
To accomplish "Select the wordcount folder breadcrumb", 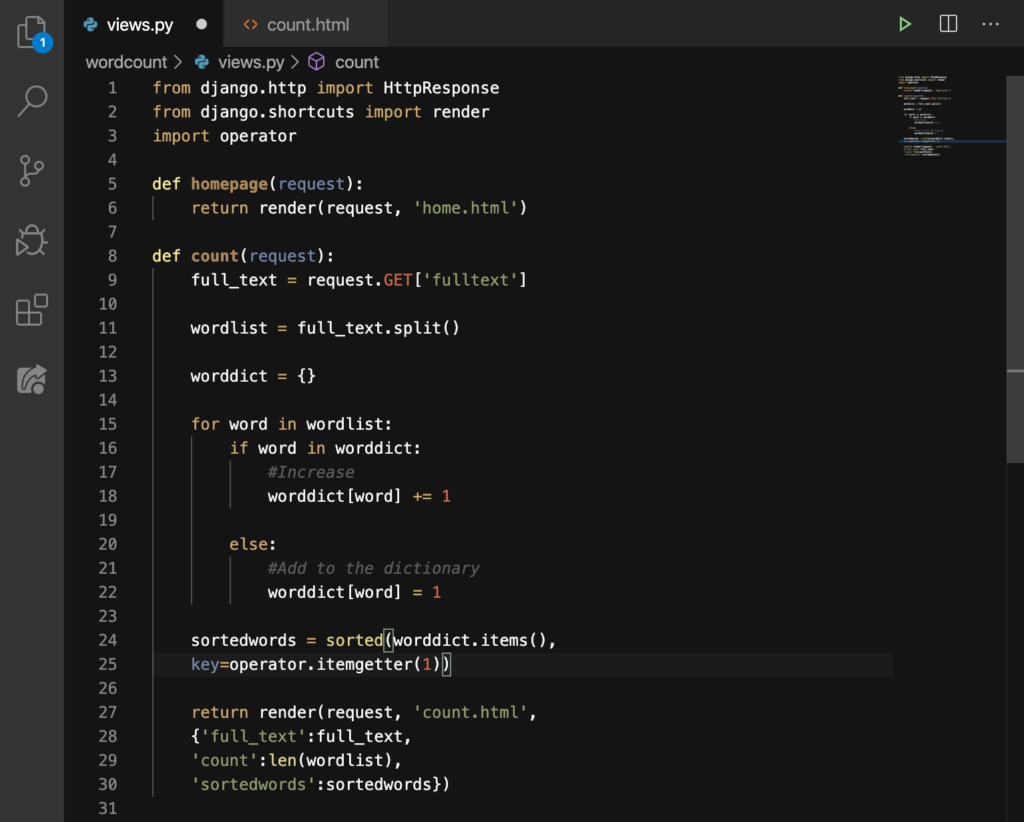I will click(x=126, y=62).
